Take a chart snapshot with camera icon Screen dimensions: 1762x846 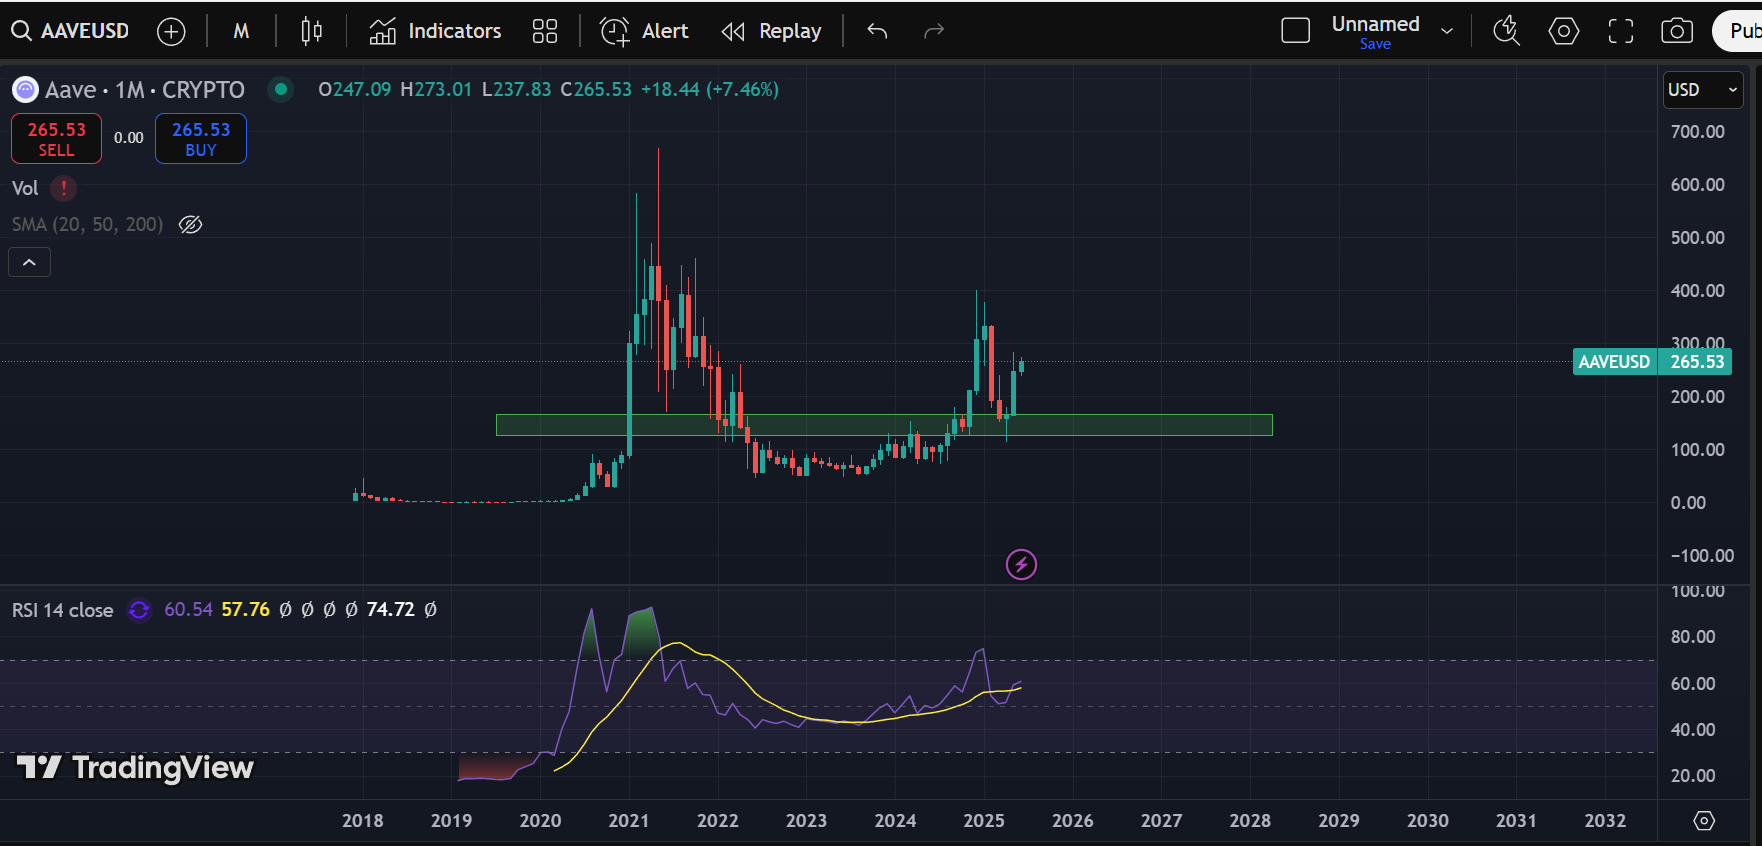pos(1677,31)
